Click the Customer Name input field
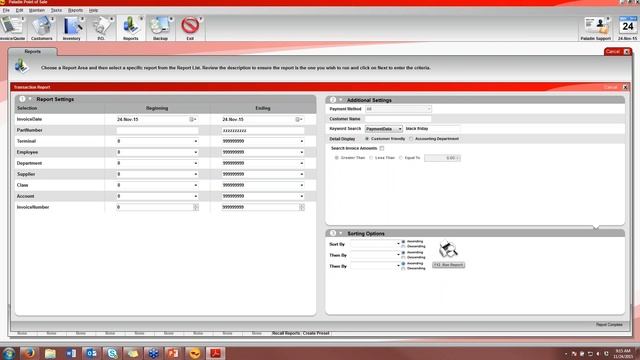The height and width of the screenshot is (360, 640). [x=398, y=119]
